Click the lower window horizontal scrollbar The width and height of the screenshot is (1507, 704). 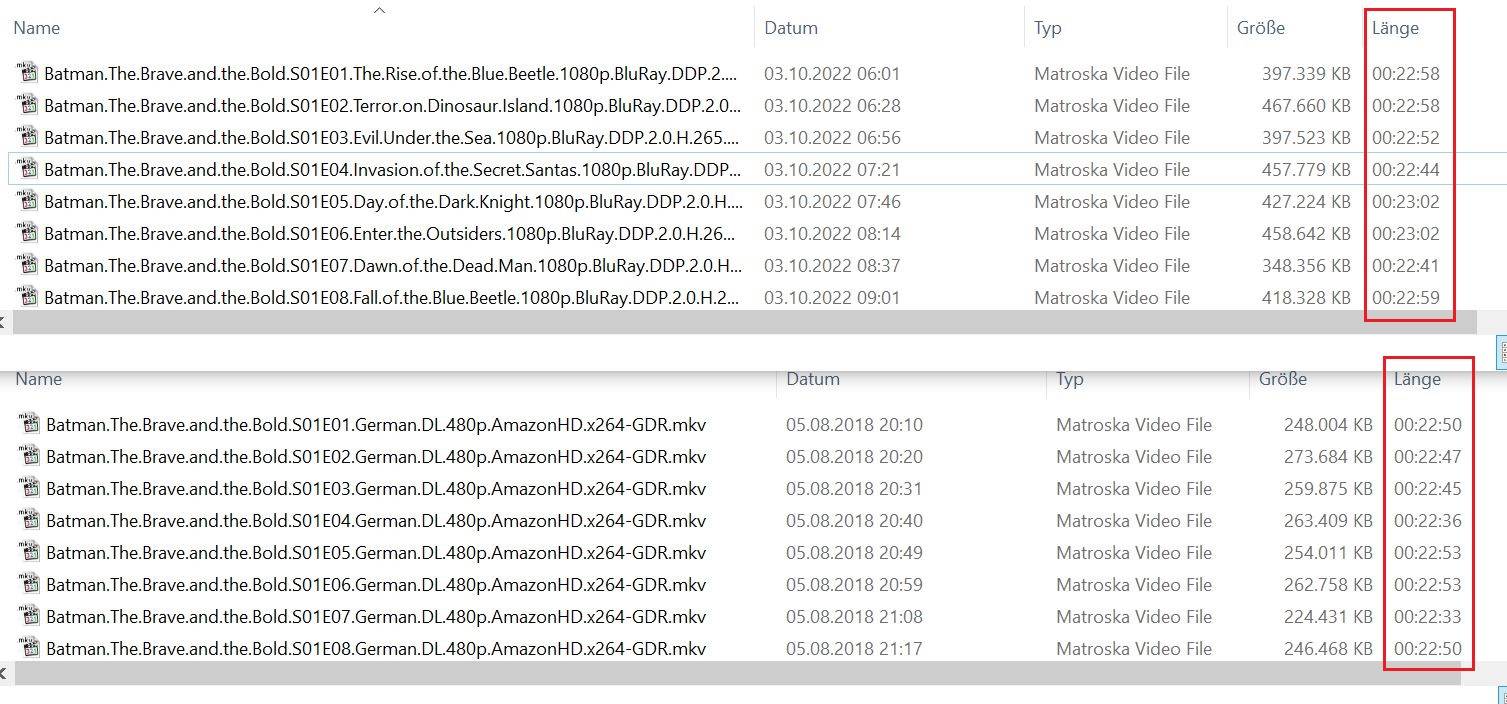(x=736, y=673)
